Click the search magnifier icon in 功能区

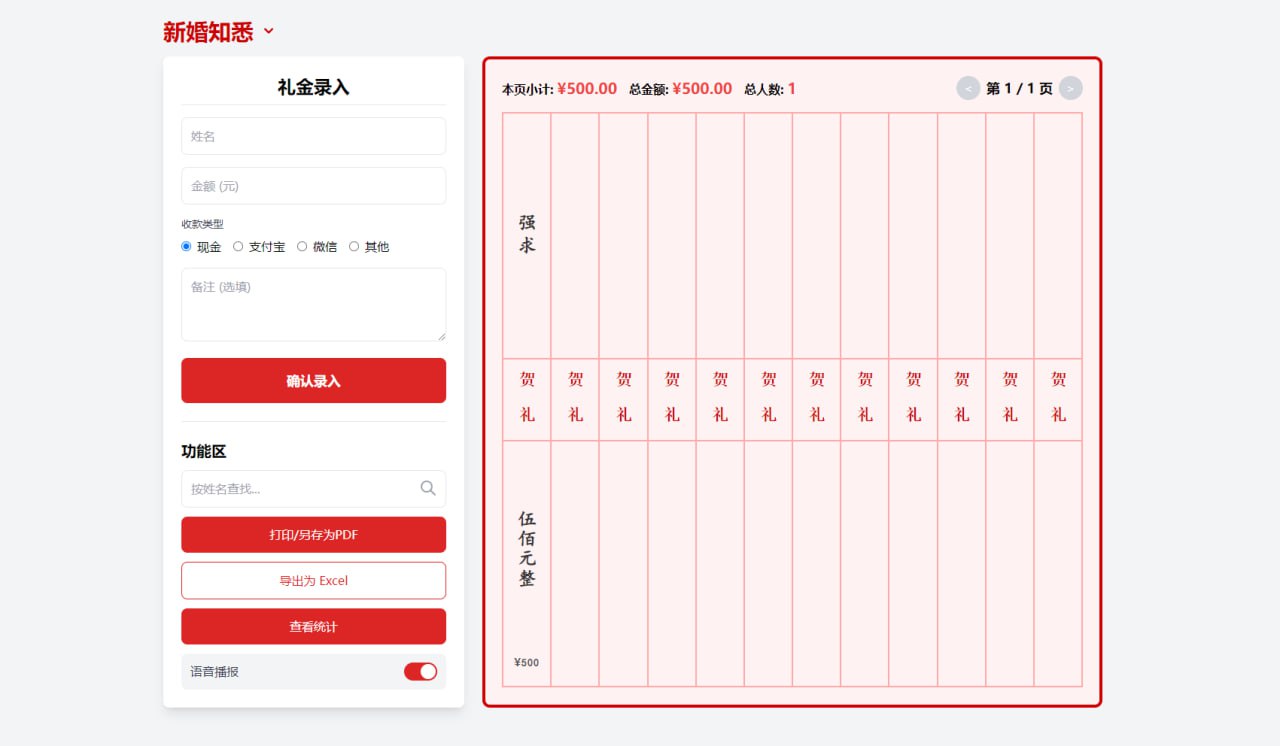pos(428,488)
